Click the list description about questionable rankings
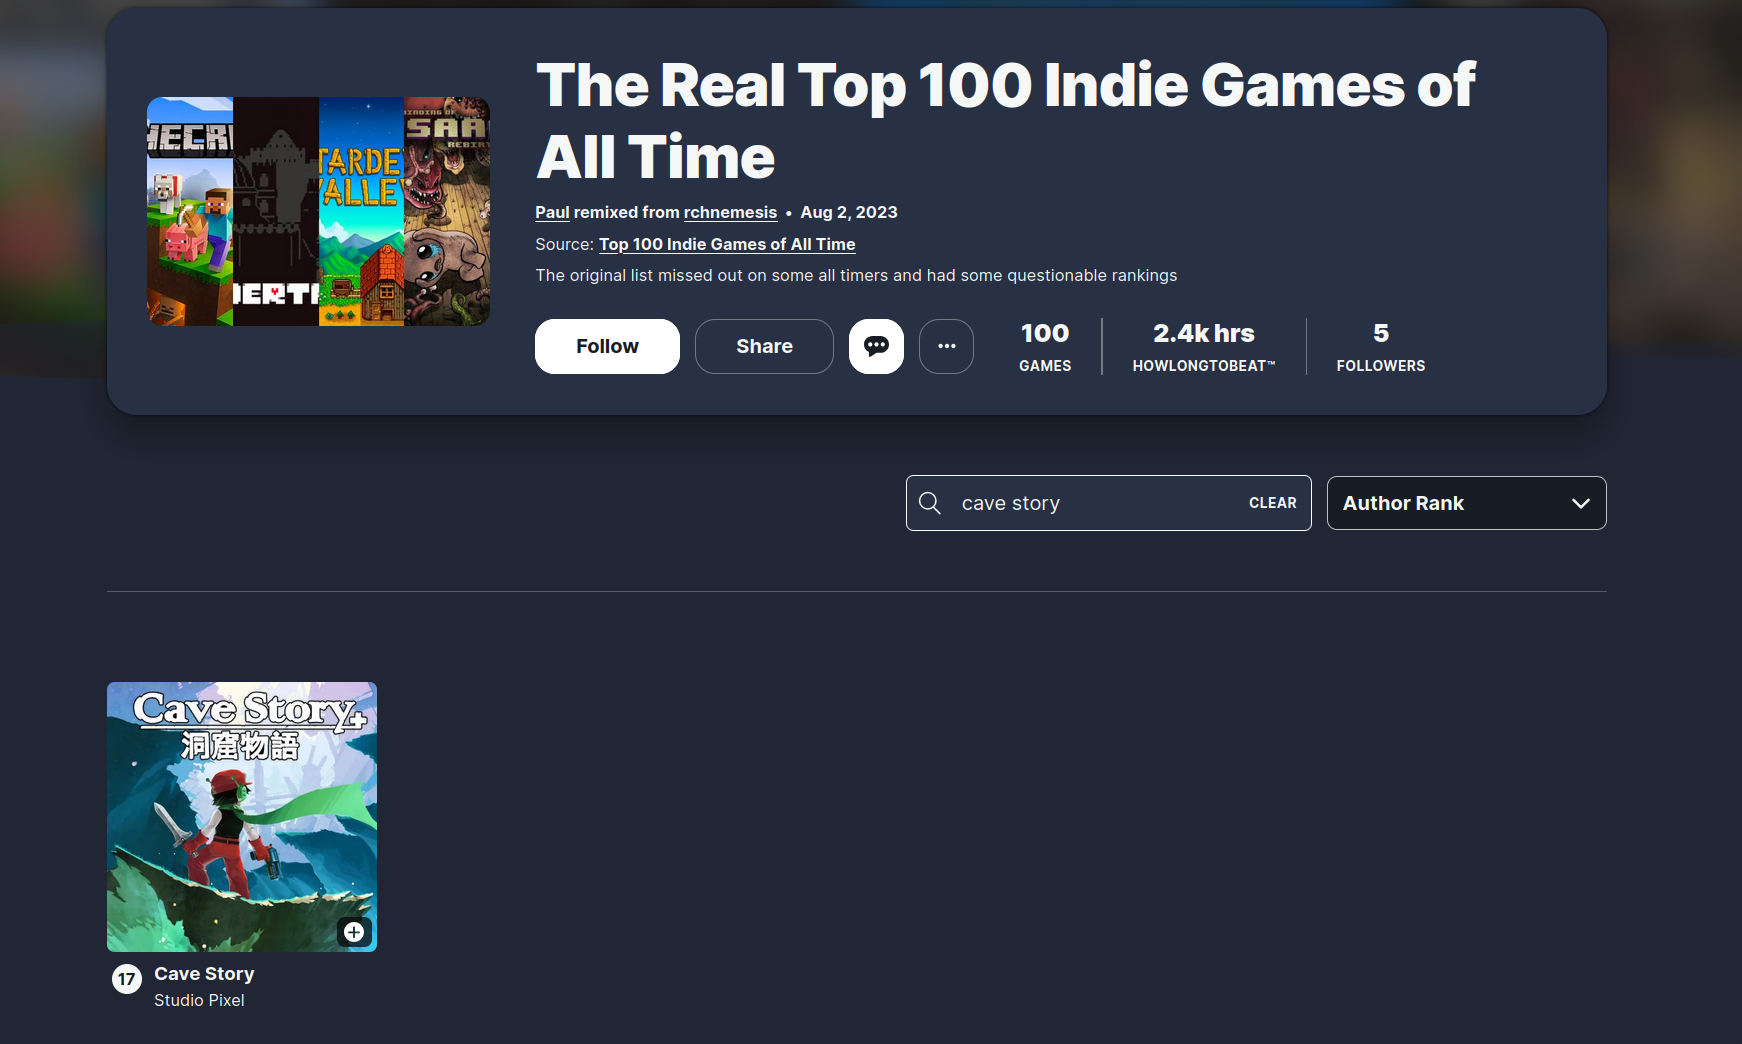 click(856, 275)
